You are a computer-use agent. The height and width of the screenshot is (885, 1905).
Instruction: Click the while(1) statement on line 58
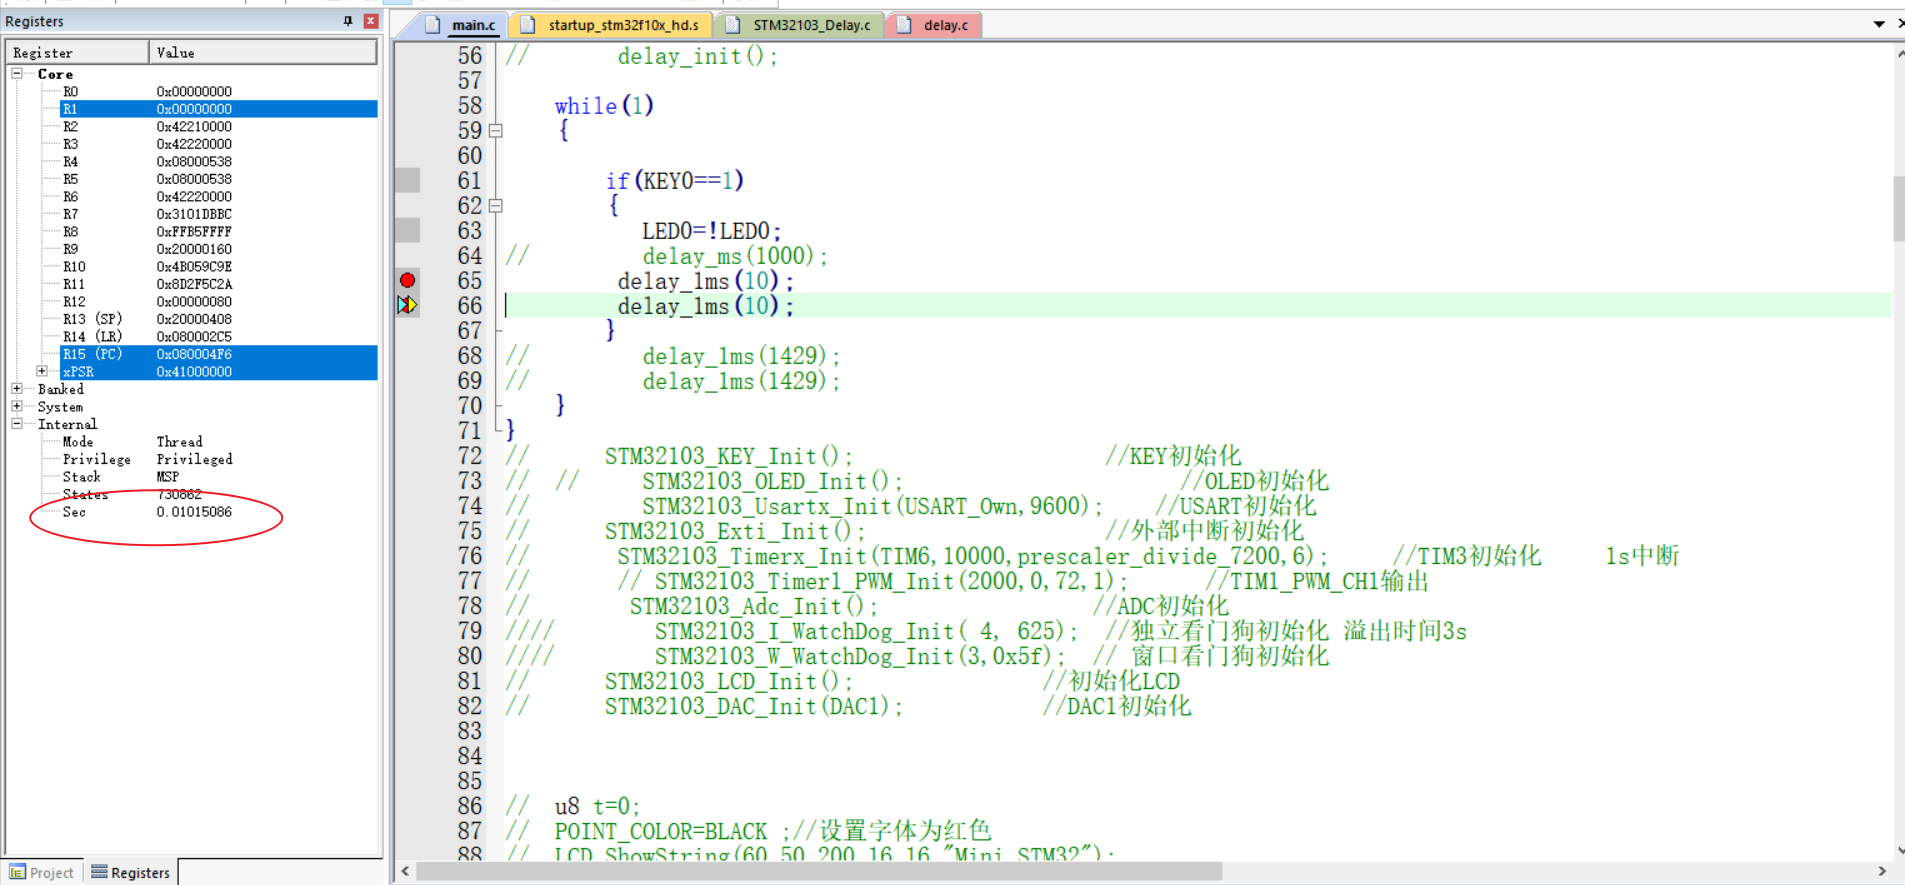click(604, 106)
